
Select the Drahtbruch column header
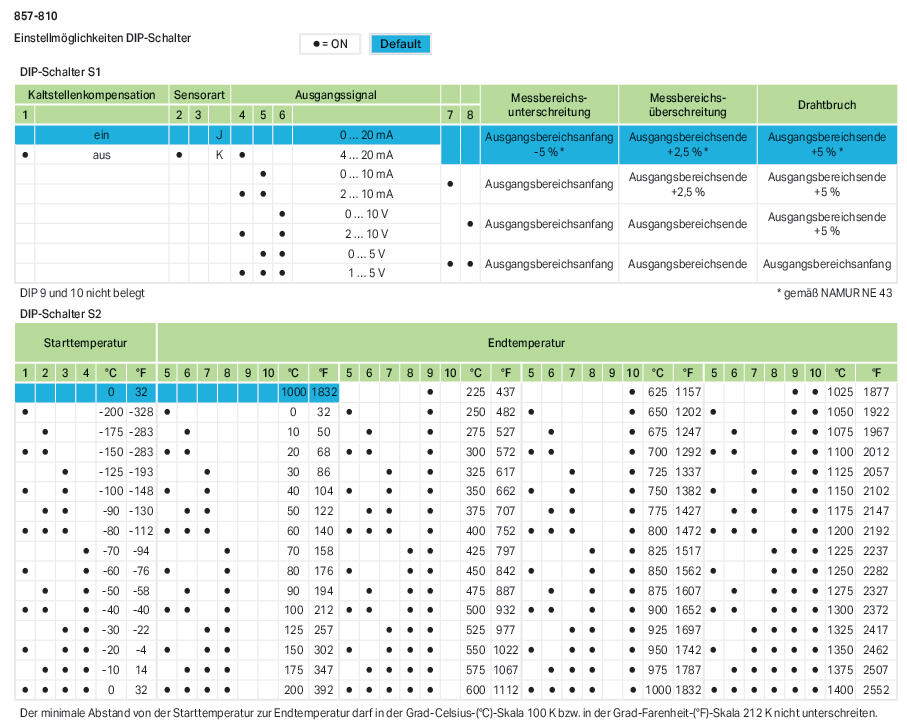click(827, 105)
